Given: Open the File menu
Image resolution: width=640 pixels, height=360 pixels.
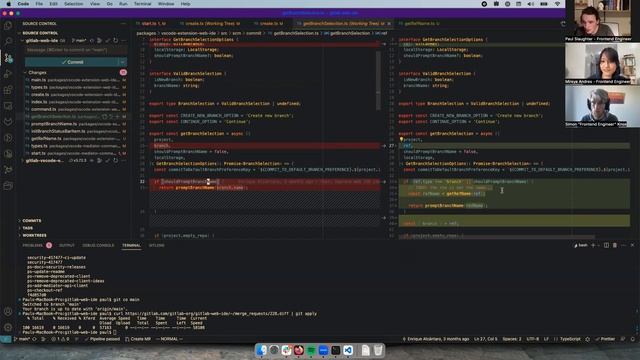Looking at the screenshot, I should click(x=39, y=4).
